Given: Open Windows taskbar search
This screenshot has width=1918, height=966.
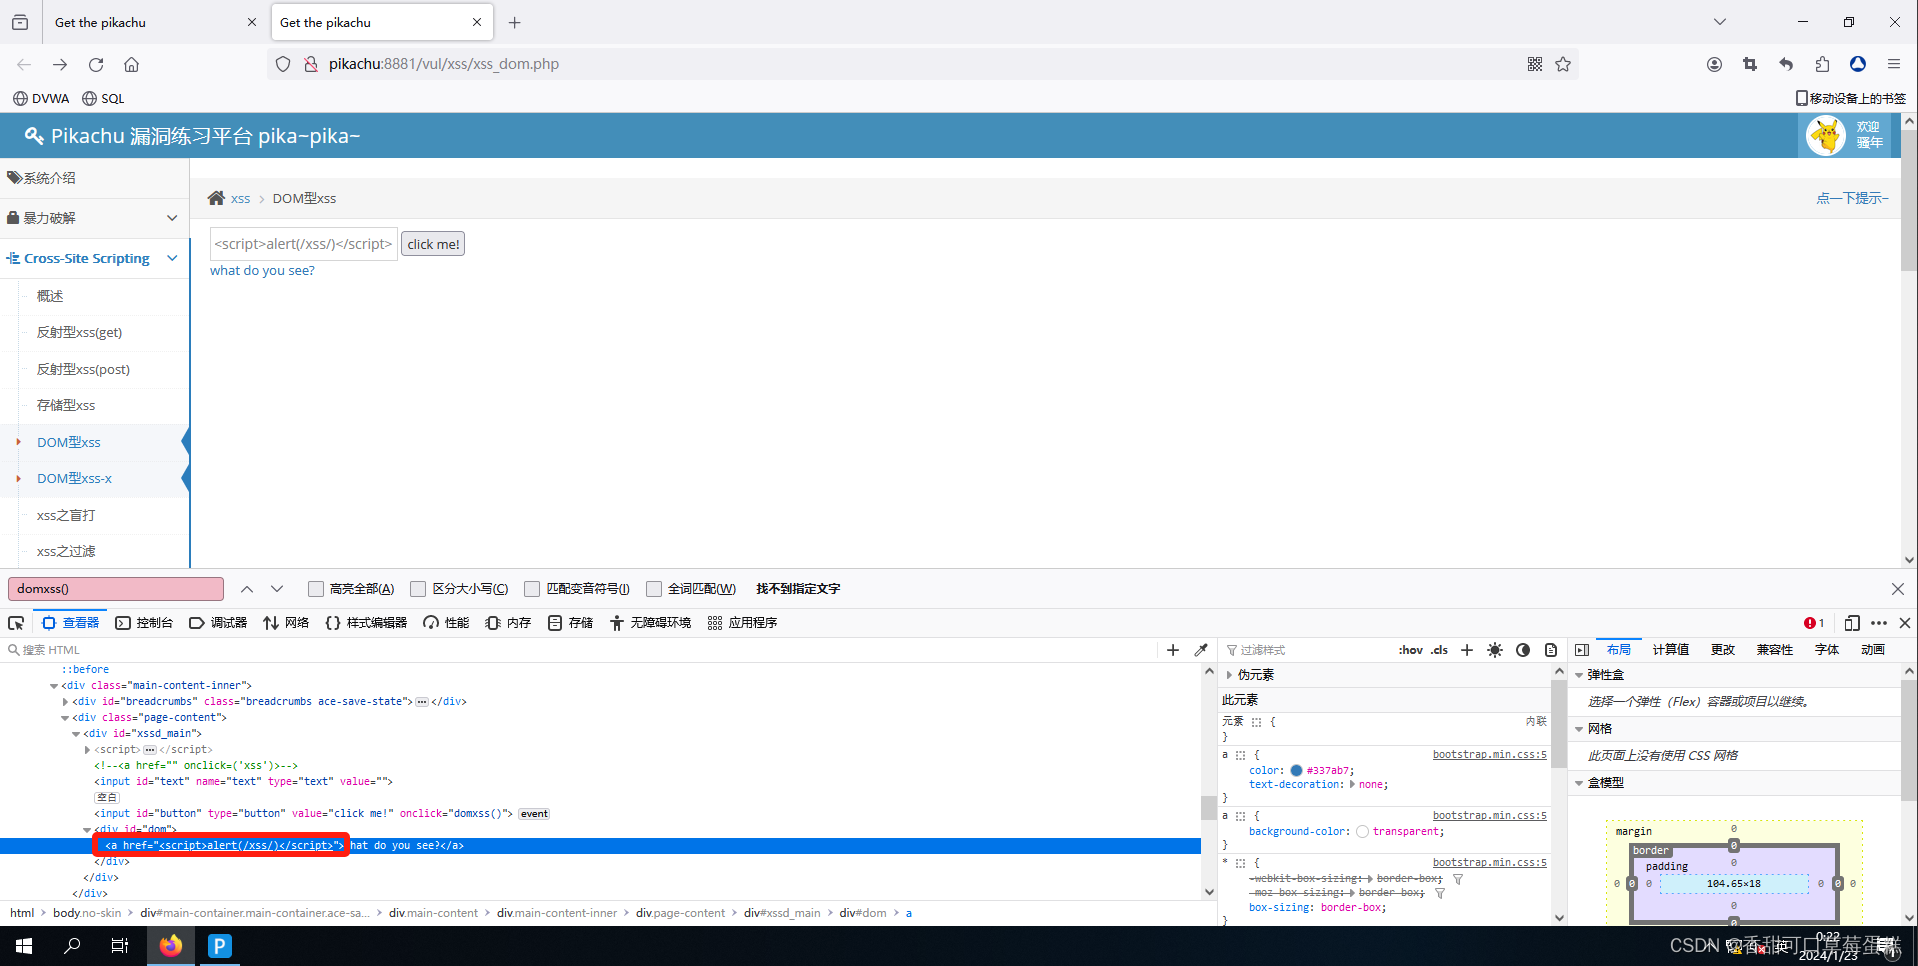Looking at the screenshot, I should (72, 945).
